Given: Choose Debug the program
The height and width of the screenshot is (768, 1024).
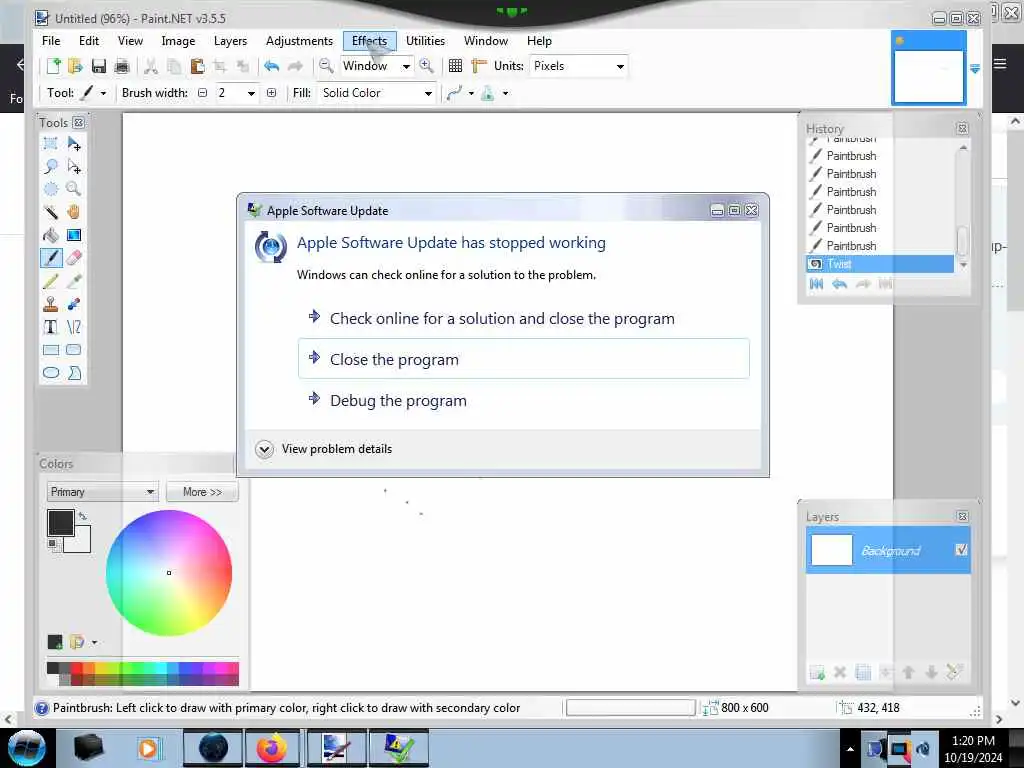Looking at the screenshot, I should (524, 400).
